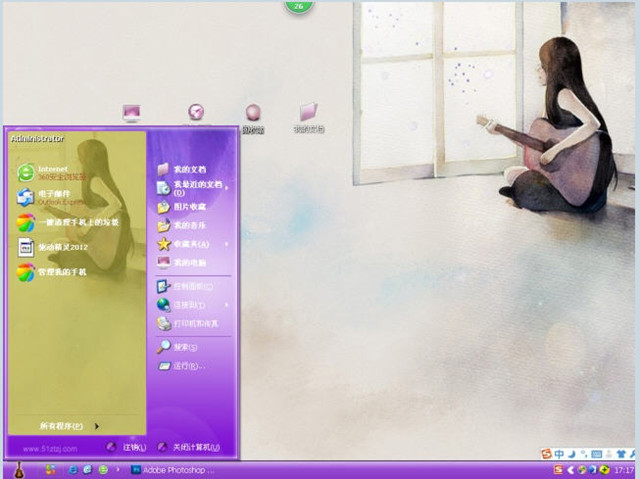640x479 pixels.
Task: Switch to Adobe Photoshop taskbar button
Action: tap(172, 470)
